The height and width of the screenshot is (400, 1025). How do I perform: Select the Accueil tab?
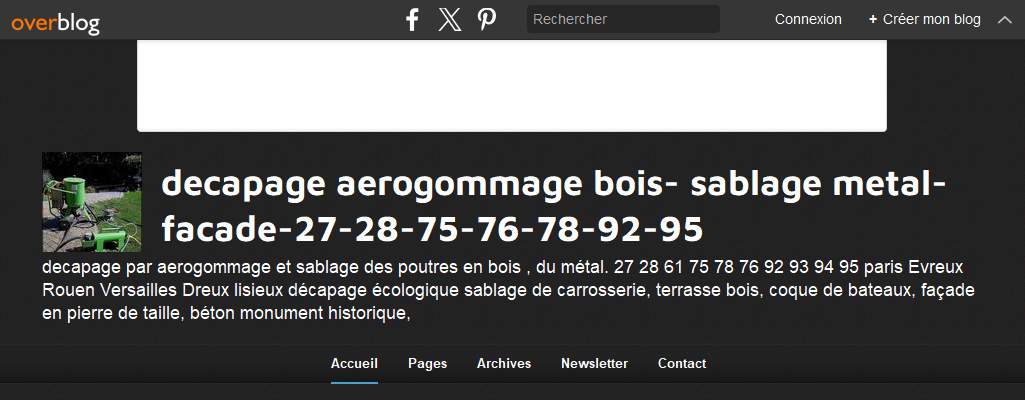tap(354, 363)
